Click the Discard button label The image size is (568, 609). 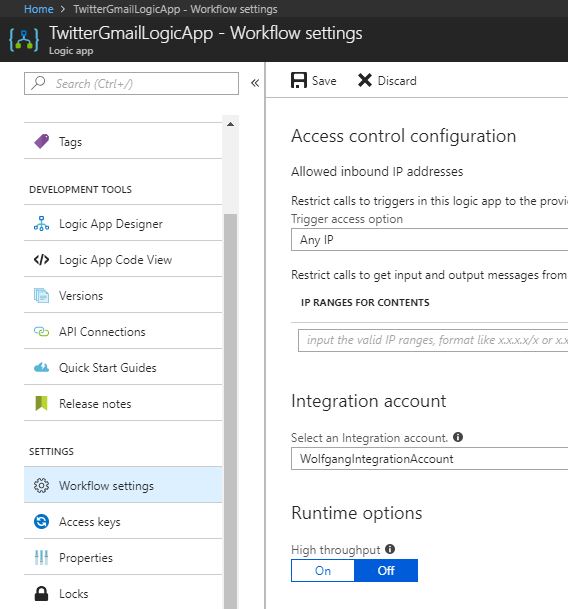[397, 81]
